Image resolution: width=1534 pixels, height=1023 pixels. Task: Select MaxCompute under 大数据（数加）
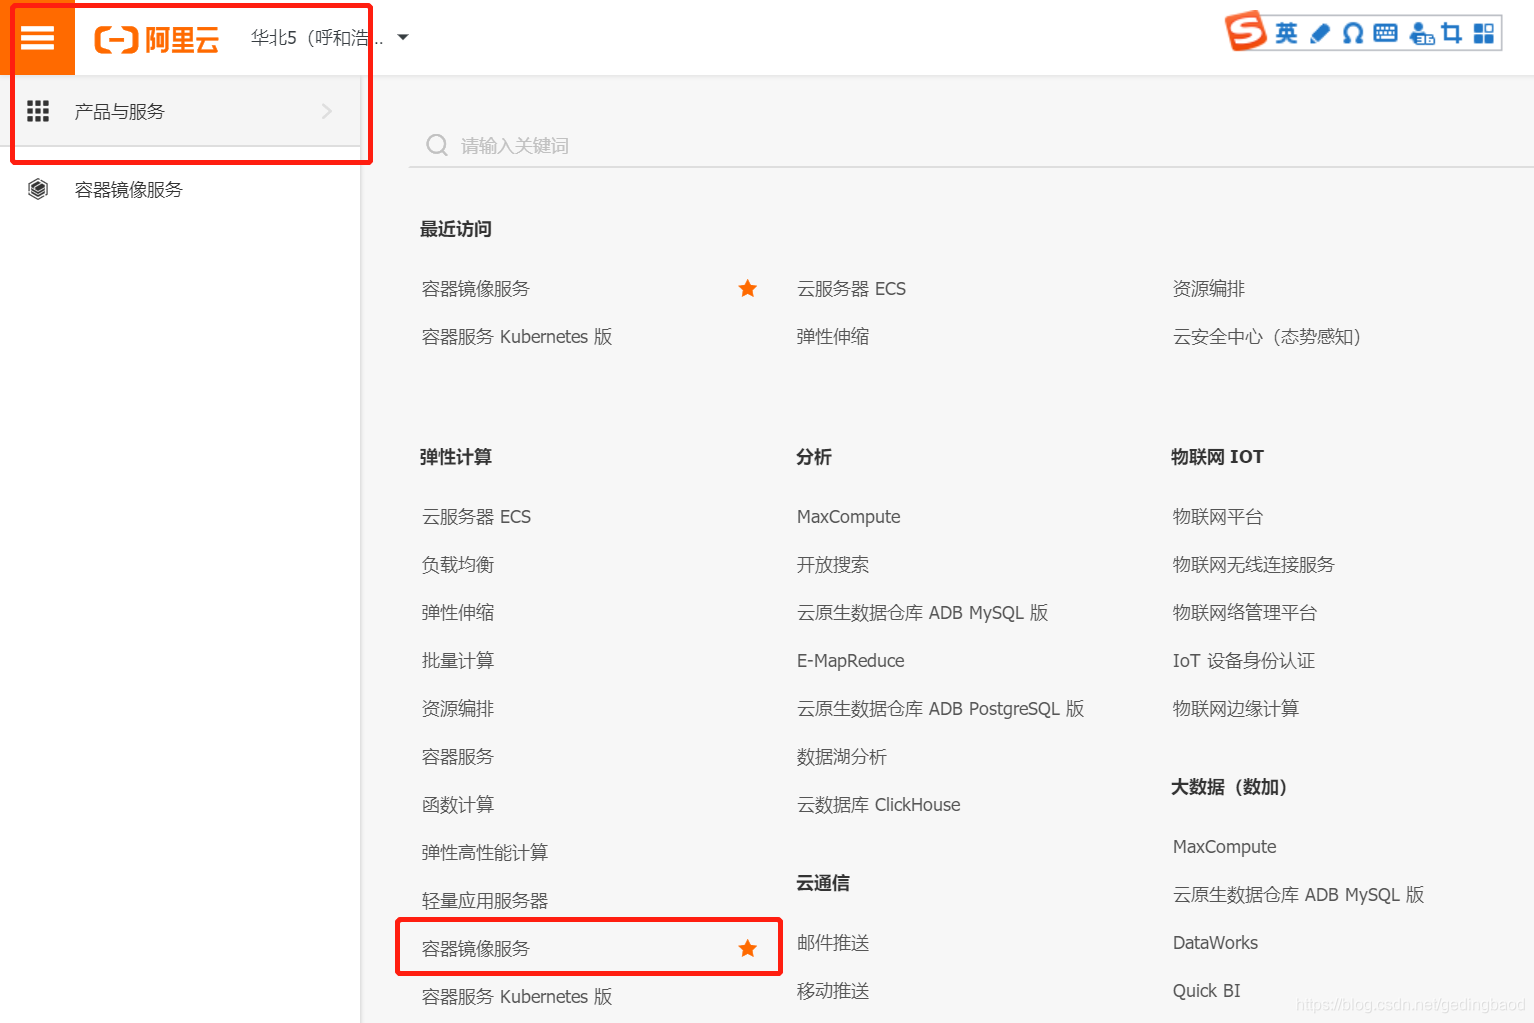[1224, 847]
